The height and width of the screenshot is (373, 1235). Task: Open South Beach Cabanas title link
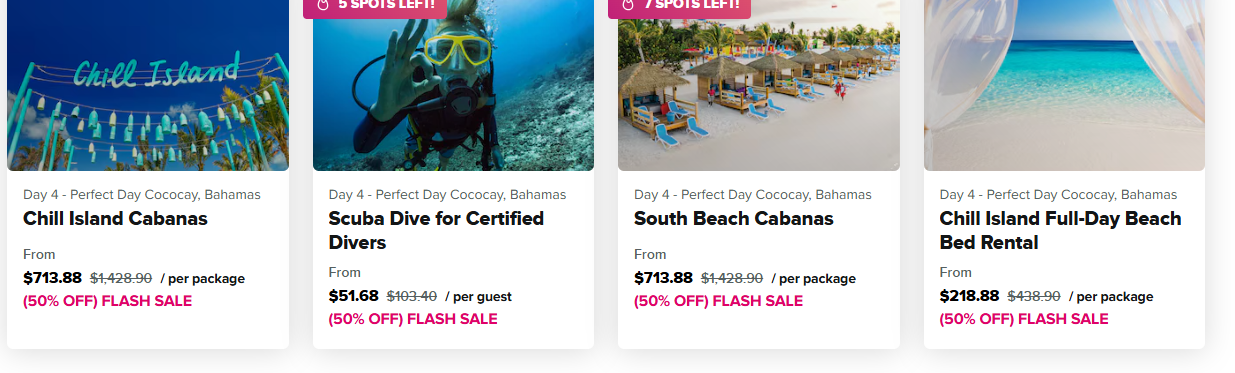click(x=733, y=218)
